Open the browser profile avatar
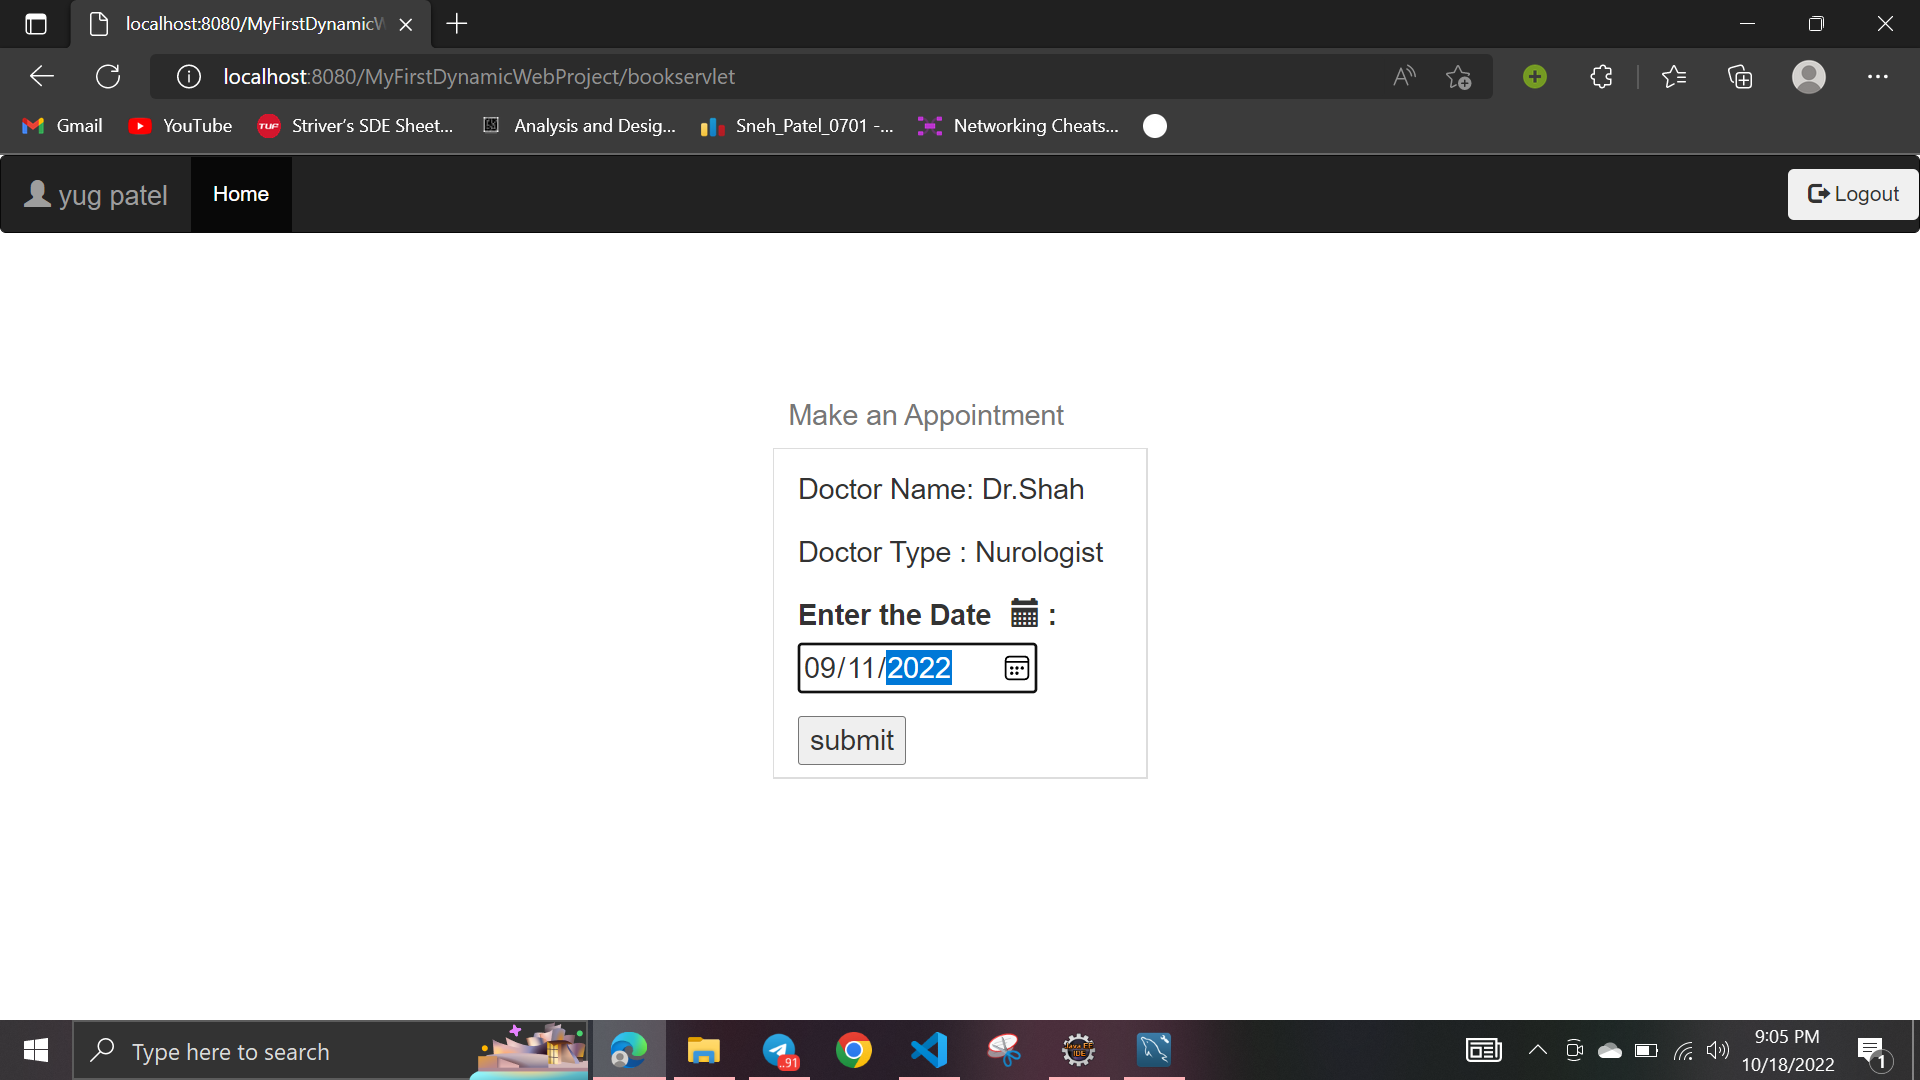 (x=1809, y=76)
